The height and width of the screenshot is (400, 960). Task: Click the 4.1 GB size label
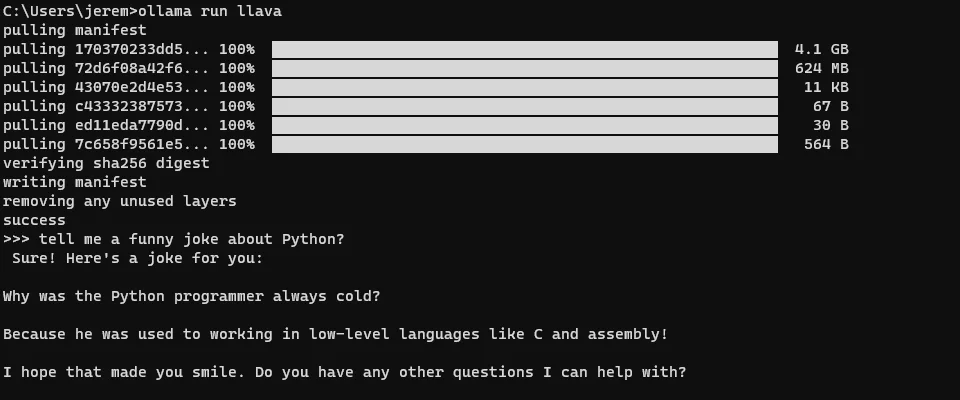821,49
